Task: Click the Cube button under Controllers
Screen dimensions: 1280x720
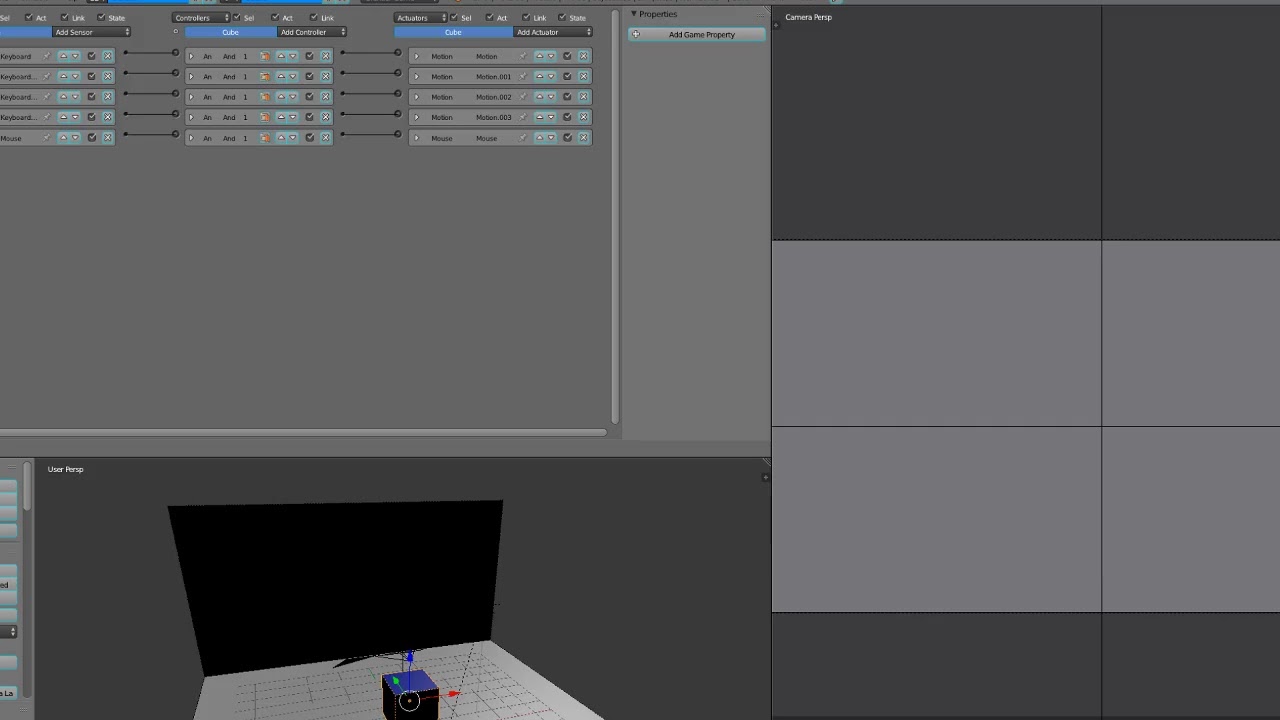Action: coord(231,32)
